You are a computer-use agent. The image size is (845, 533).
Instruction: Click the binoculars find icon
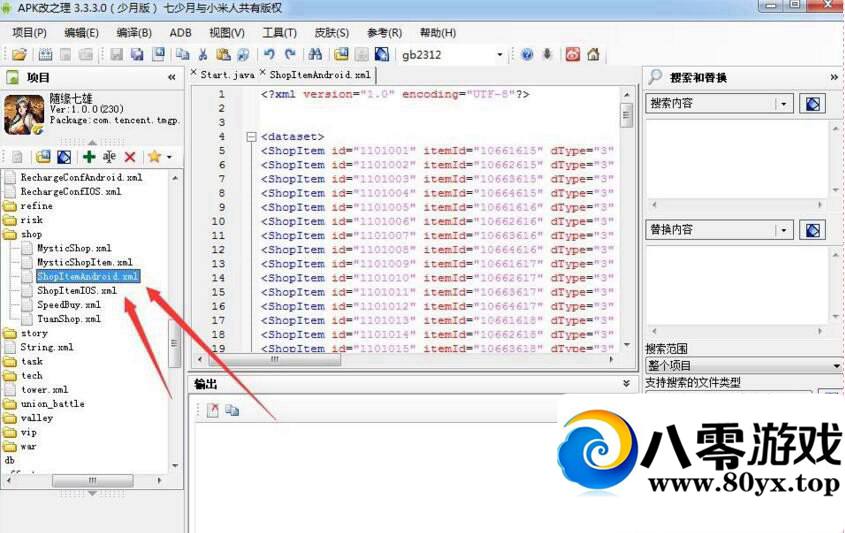click(x=315, y=54)
